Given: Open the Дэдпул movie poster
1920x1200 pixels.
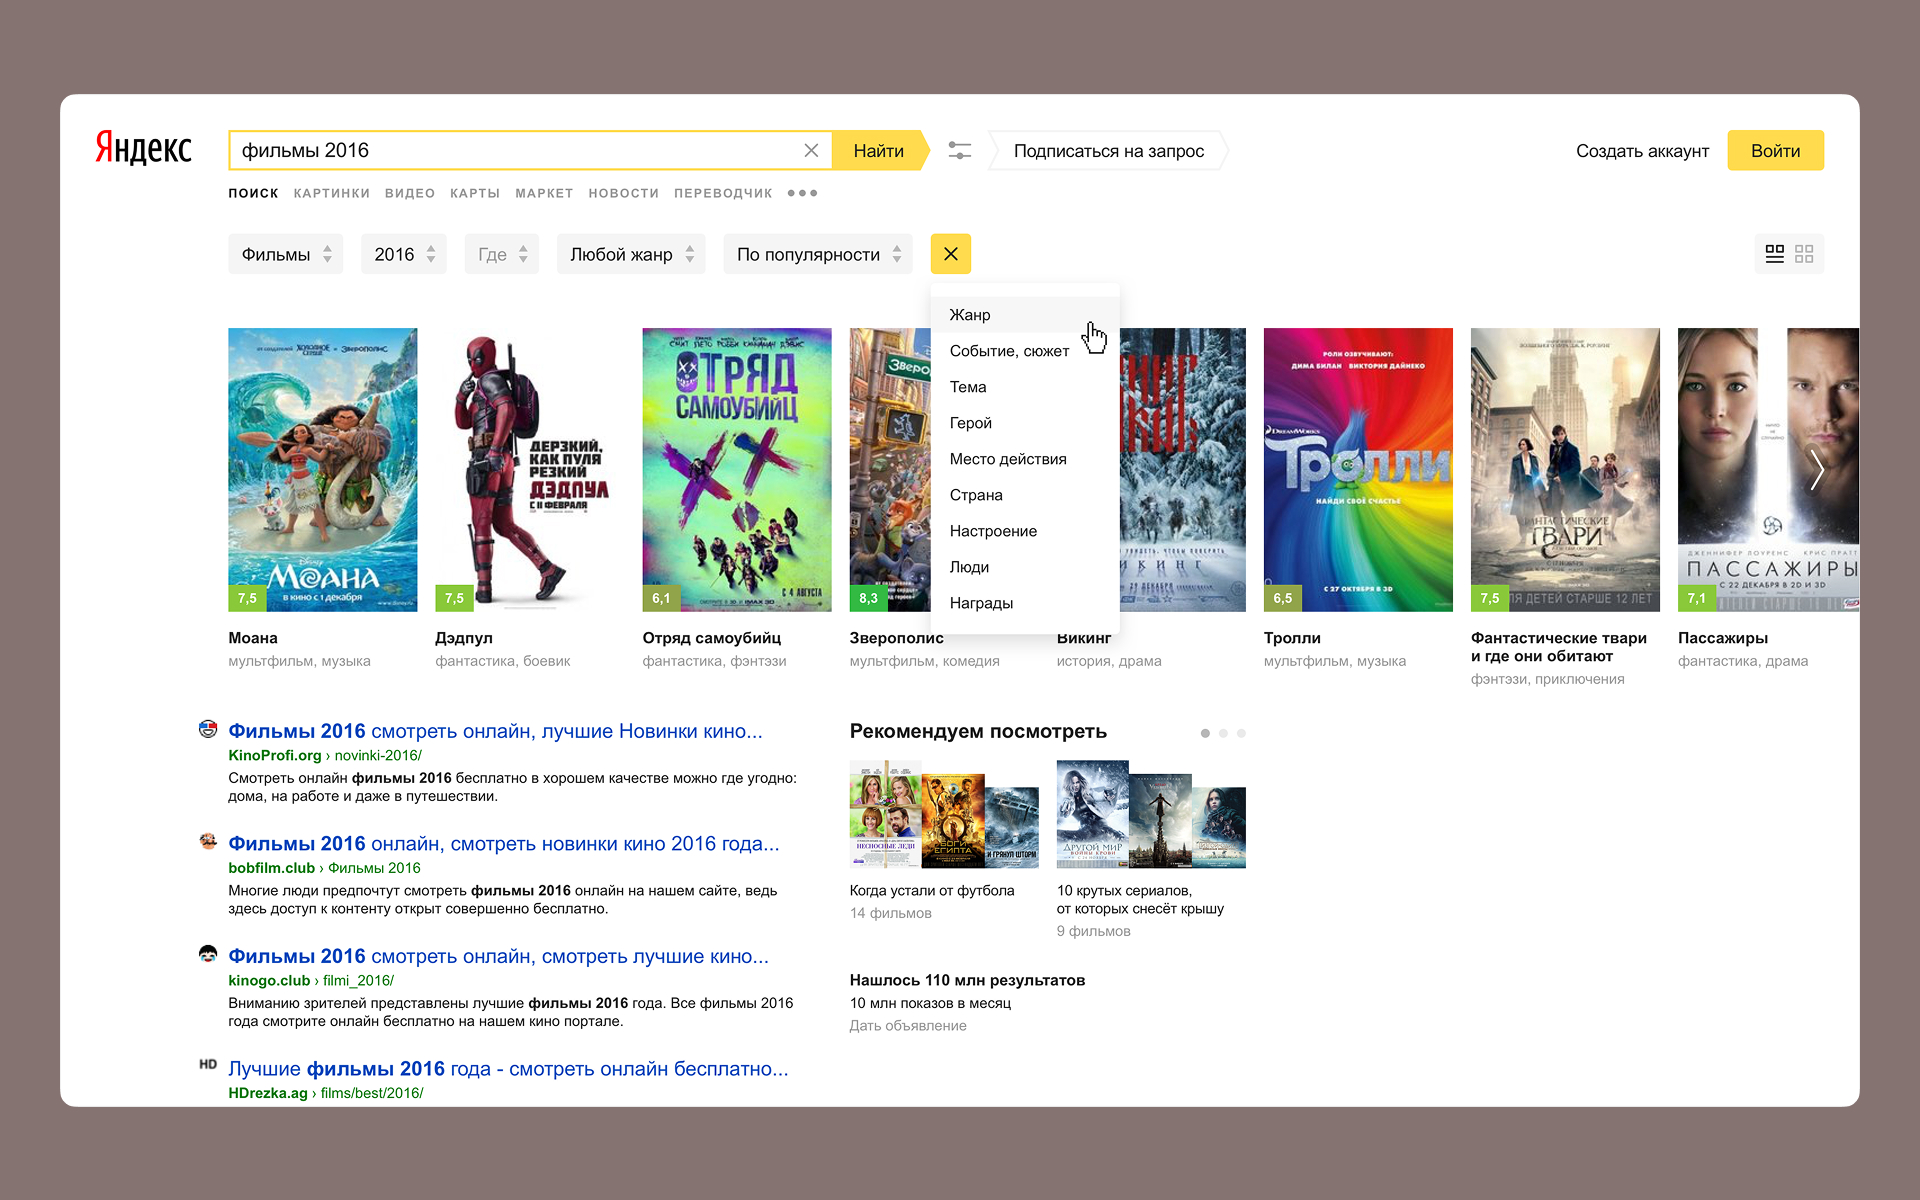Looking at the screenshot, I should pos(529,469).
